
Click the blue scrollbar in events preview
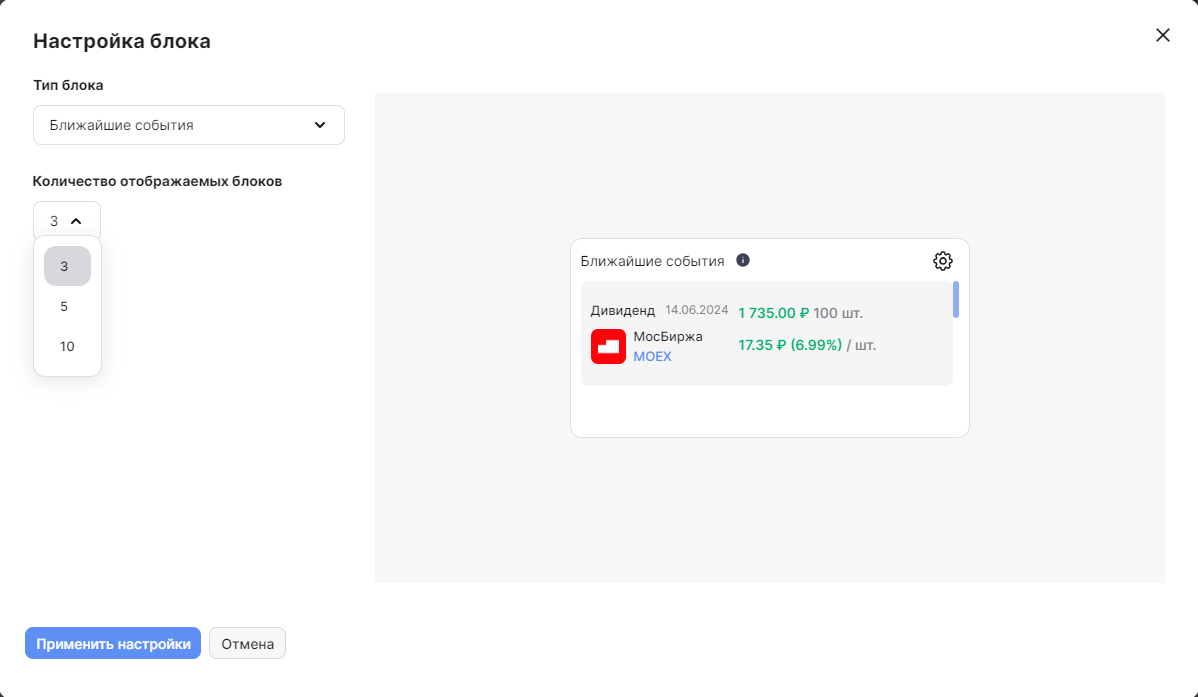tap(956, 300)
